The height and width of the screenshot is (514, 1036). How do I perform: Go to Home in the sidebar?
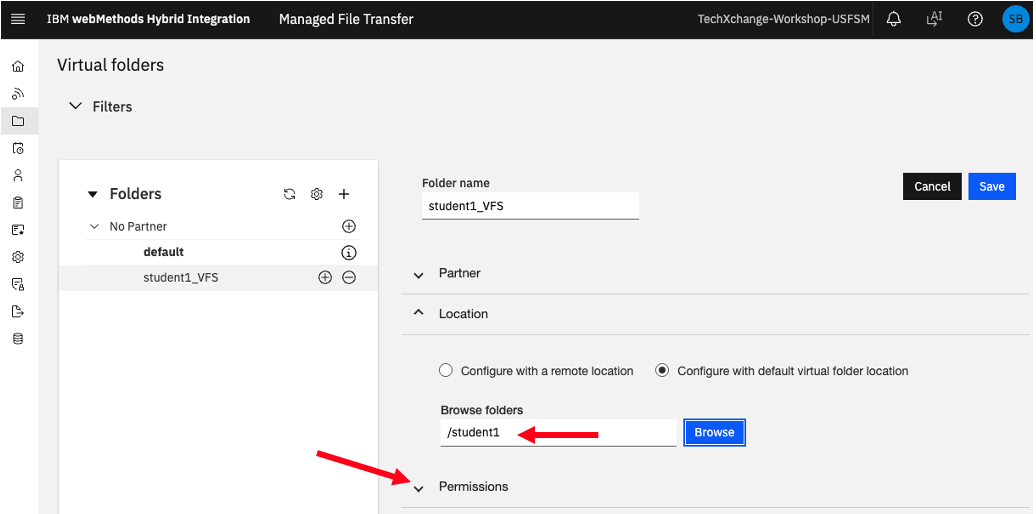[x=18, y=66]
